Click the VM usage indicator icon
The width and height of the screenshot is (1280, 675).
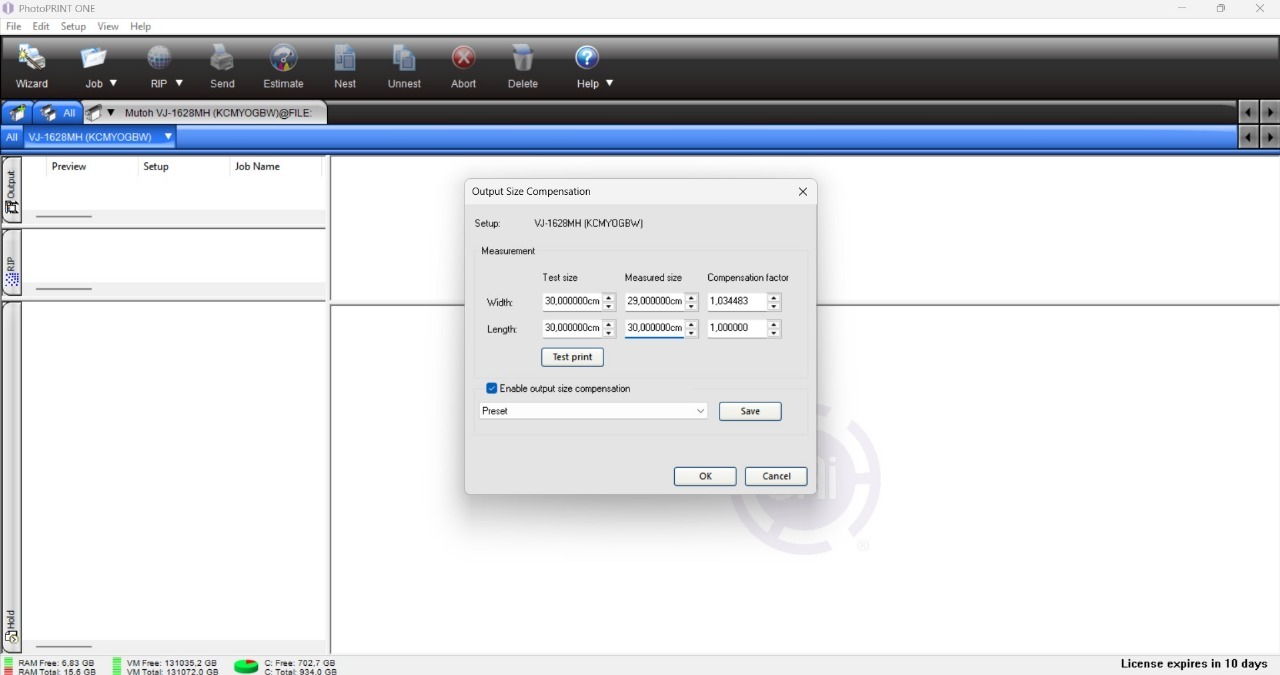117,666
